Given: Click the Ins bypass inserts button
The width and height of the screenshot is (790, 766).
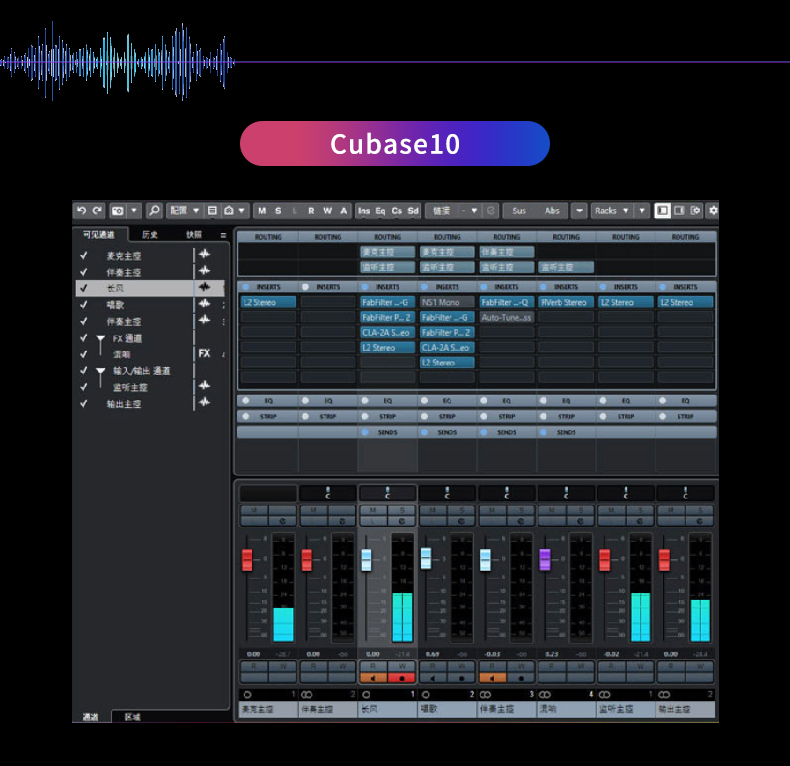Looking at the screenshot, I should [x=364, y=211].
